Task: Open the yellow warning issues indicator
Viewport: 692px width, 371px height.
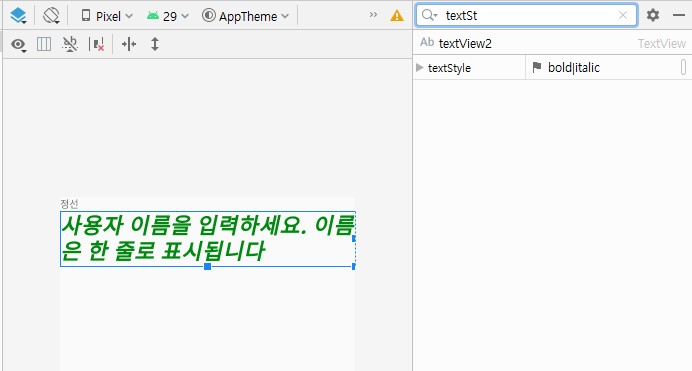Action: (x=397, y=16)
